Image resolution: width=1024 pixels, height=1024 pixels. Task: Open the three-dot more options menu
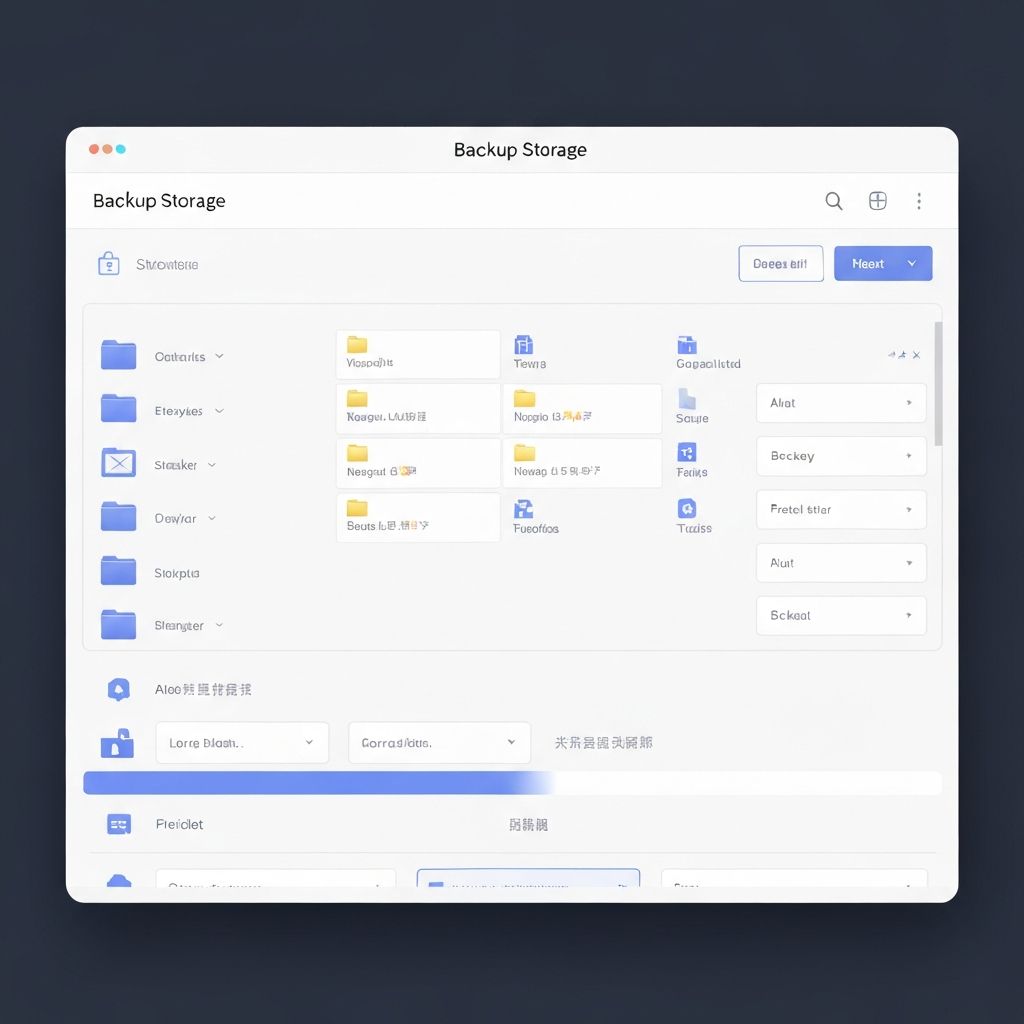[919, 200]
